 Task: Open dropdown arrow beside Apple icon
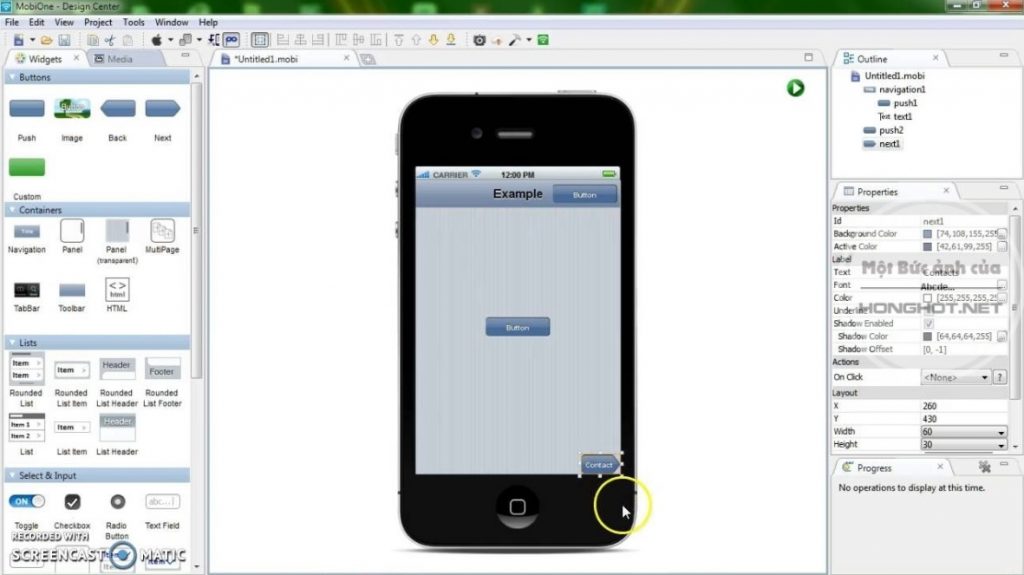[170, 41]
